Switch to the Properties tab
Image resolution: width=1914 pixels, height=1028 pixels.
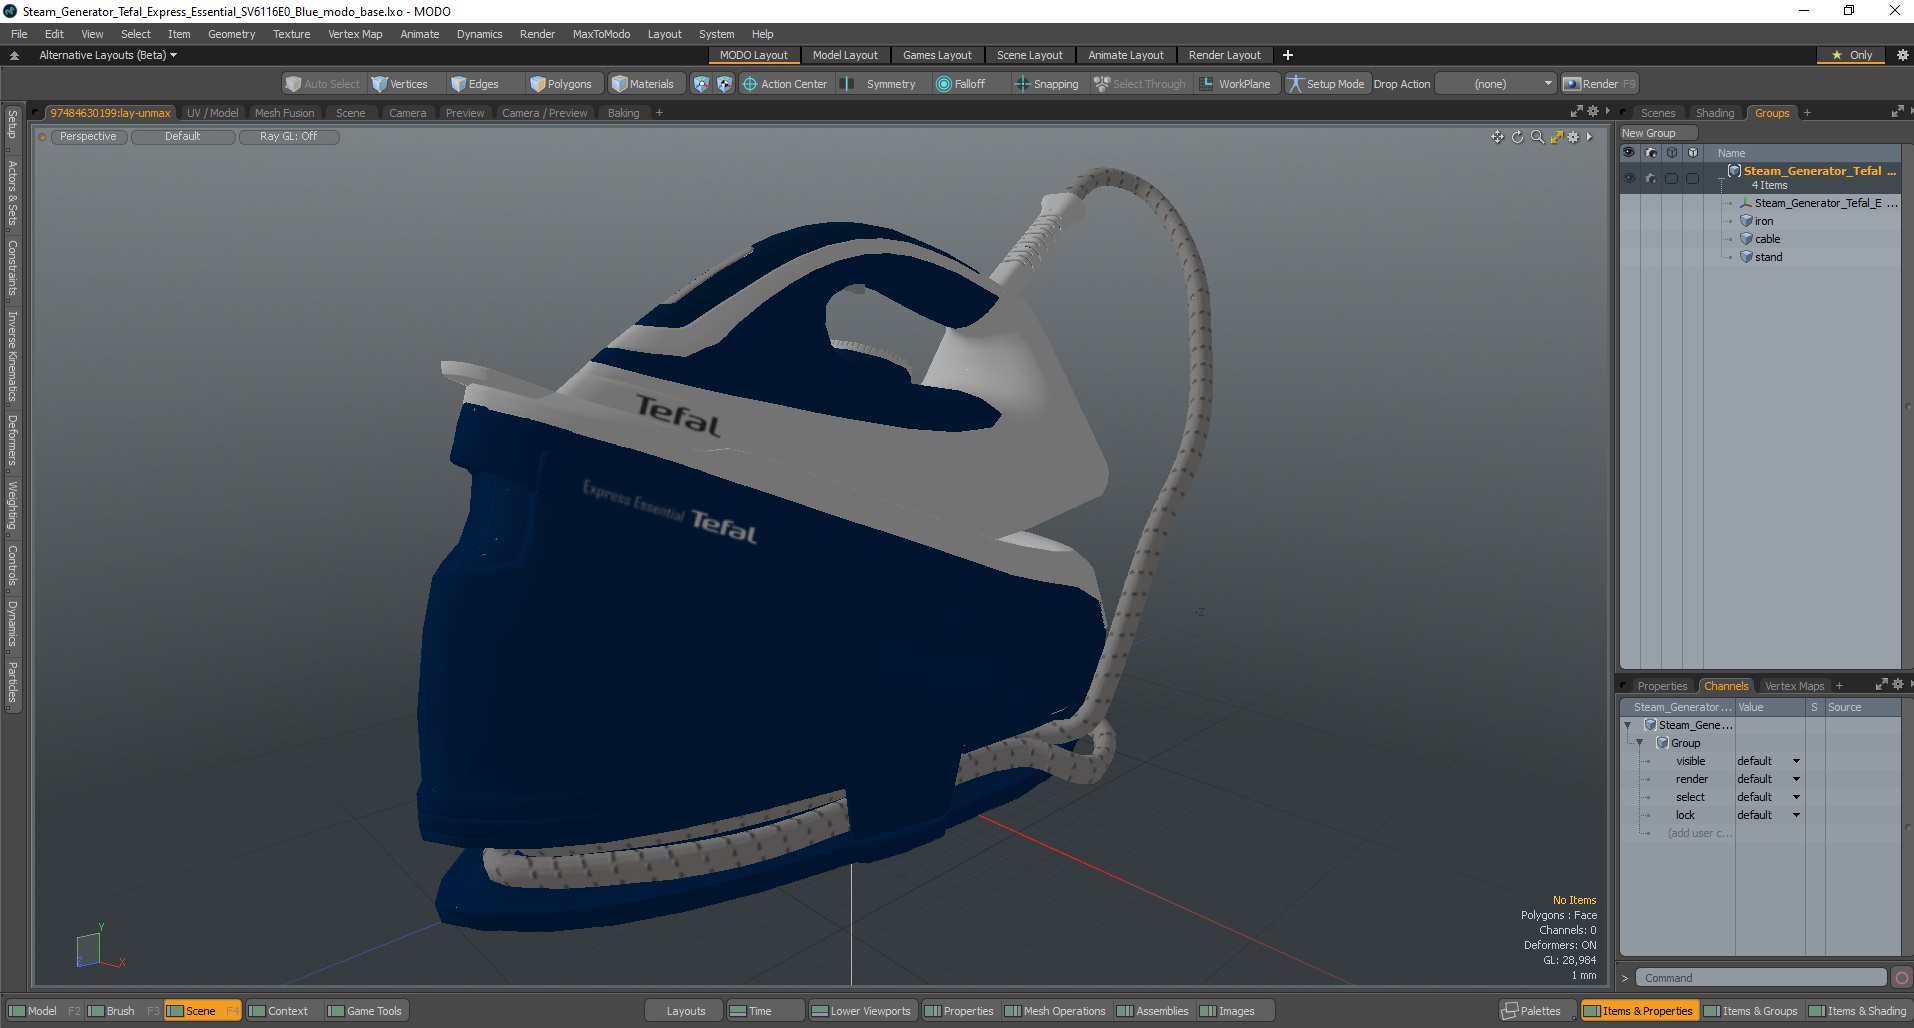coord(1662,686)
